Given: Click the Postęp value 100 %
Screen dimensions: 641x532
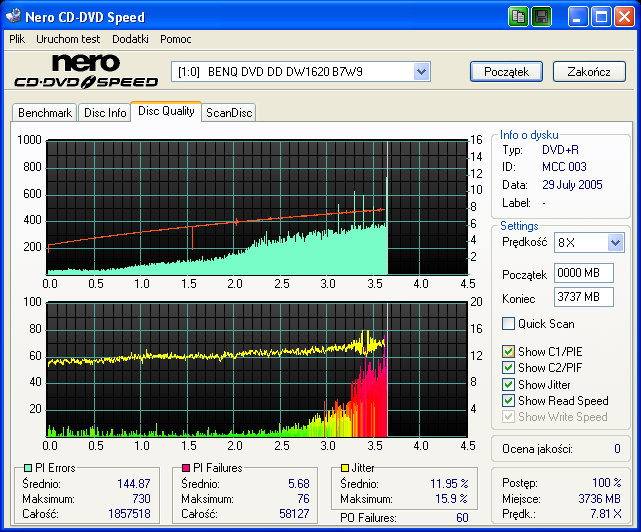Looking at the screenshot, I should tap(606, 483).
